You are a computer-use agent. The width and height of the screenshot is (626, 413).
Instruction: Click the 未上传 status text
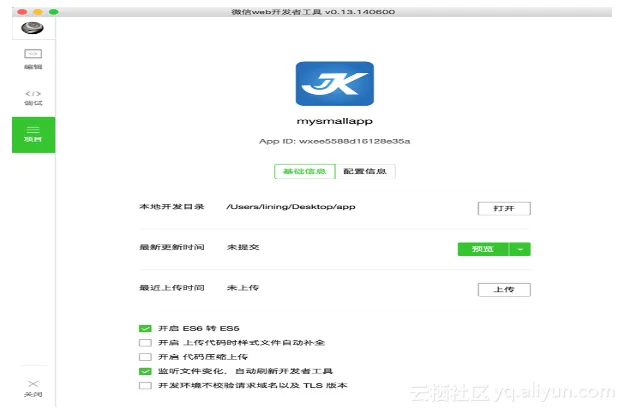coord(243,288)
